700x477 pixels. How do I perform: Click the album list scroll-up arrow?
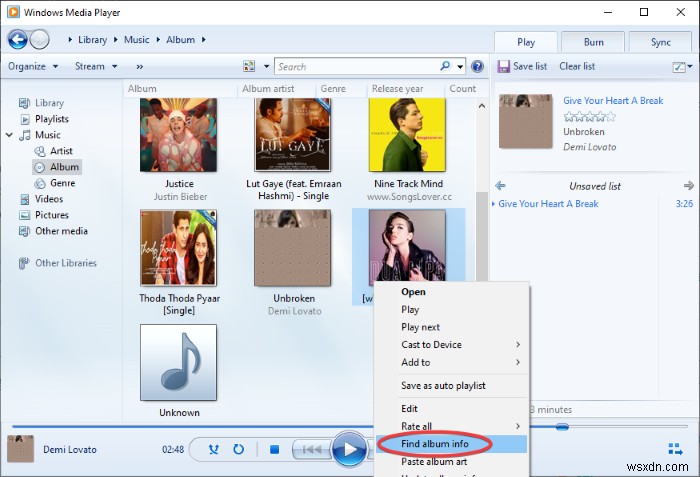click(482, 106)
